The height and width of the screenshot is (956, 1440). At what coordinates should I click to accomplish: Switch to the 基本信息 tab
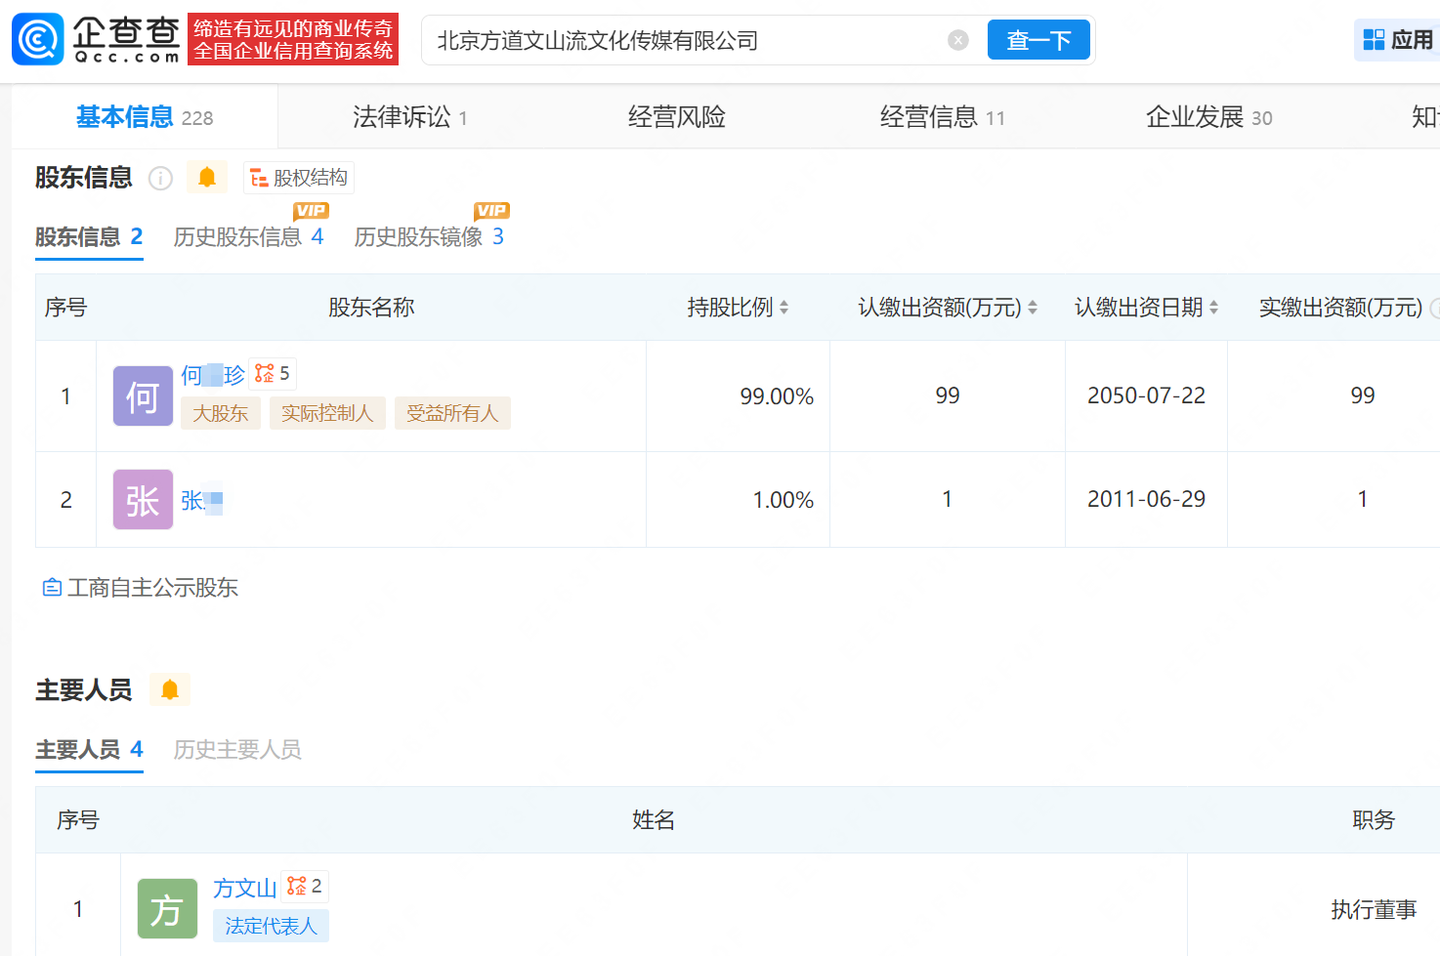tap(145, 117)
